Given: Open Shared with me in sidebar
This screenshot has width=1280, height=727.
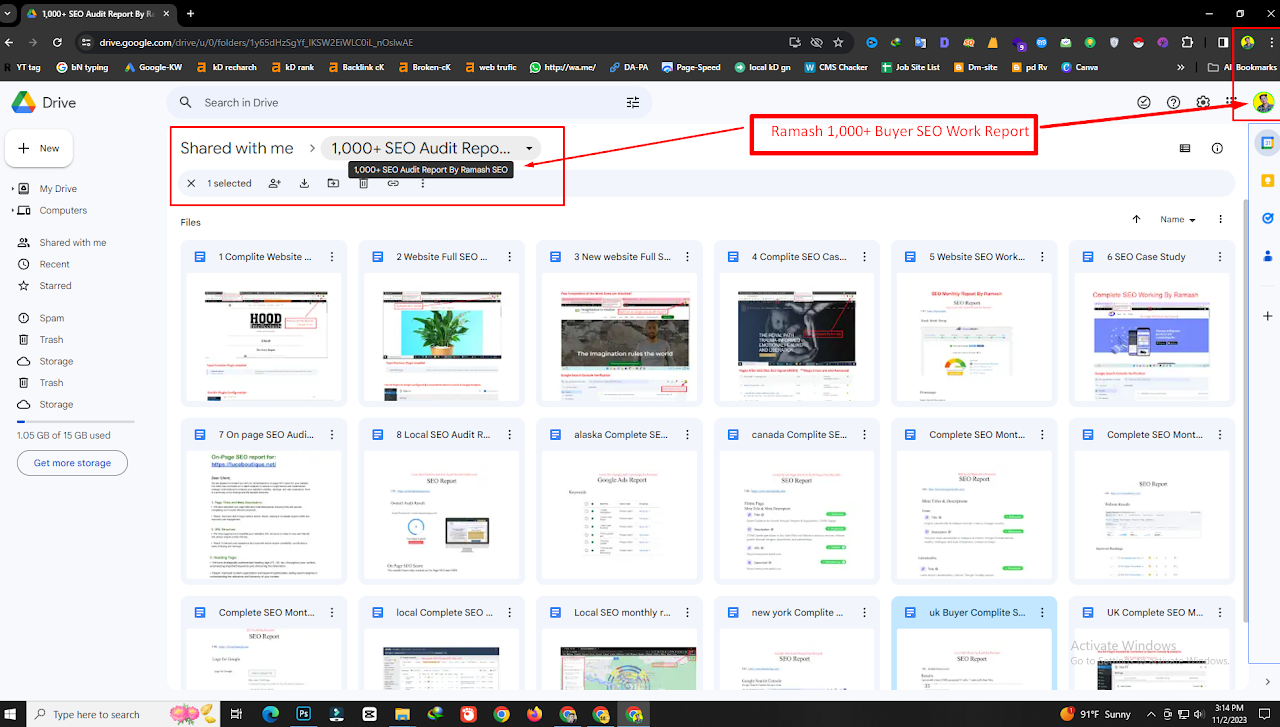Looking at the screenshot, I should pyautogui.click(x=72, y=242).
